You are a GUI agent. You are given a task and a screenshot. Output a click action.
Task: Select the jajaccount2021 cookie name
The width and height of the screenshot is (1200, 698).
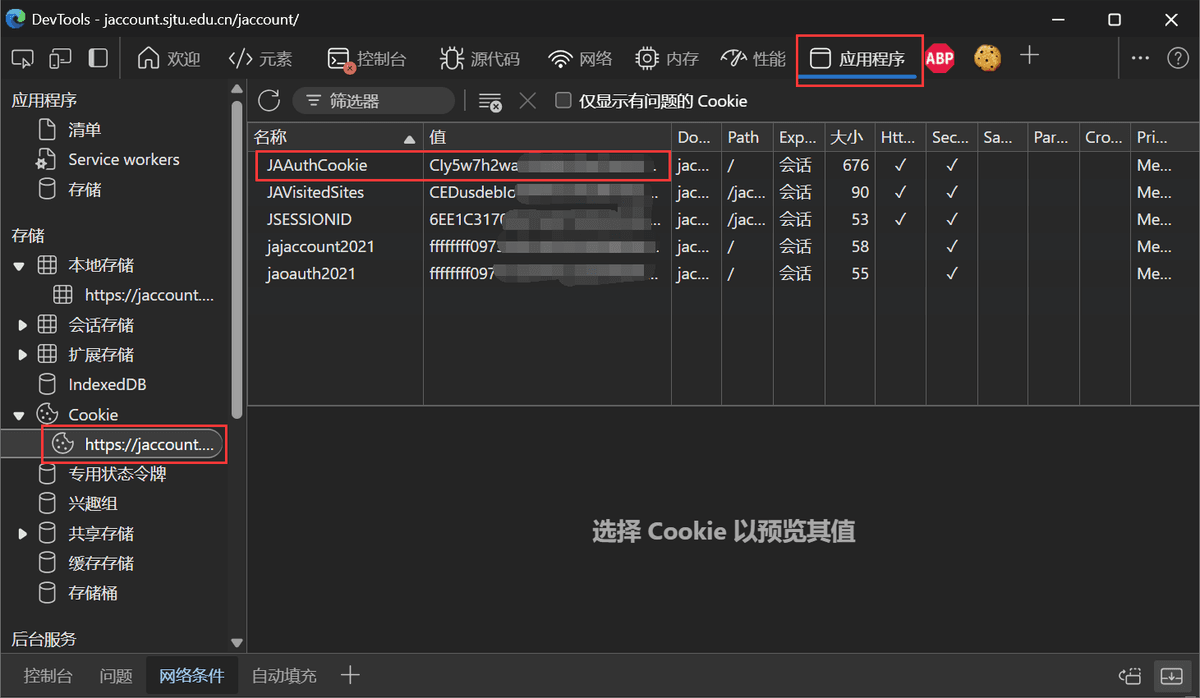(321, 246)
